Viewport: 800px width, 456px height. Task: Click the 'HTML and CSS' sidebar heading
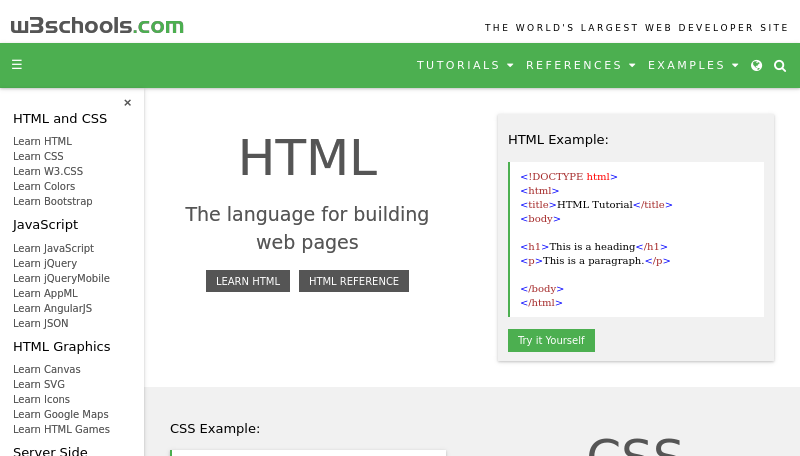(60, 118)
